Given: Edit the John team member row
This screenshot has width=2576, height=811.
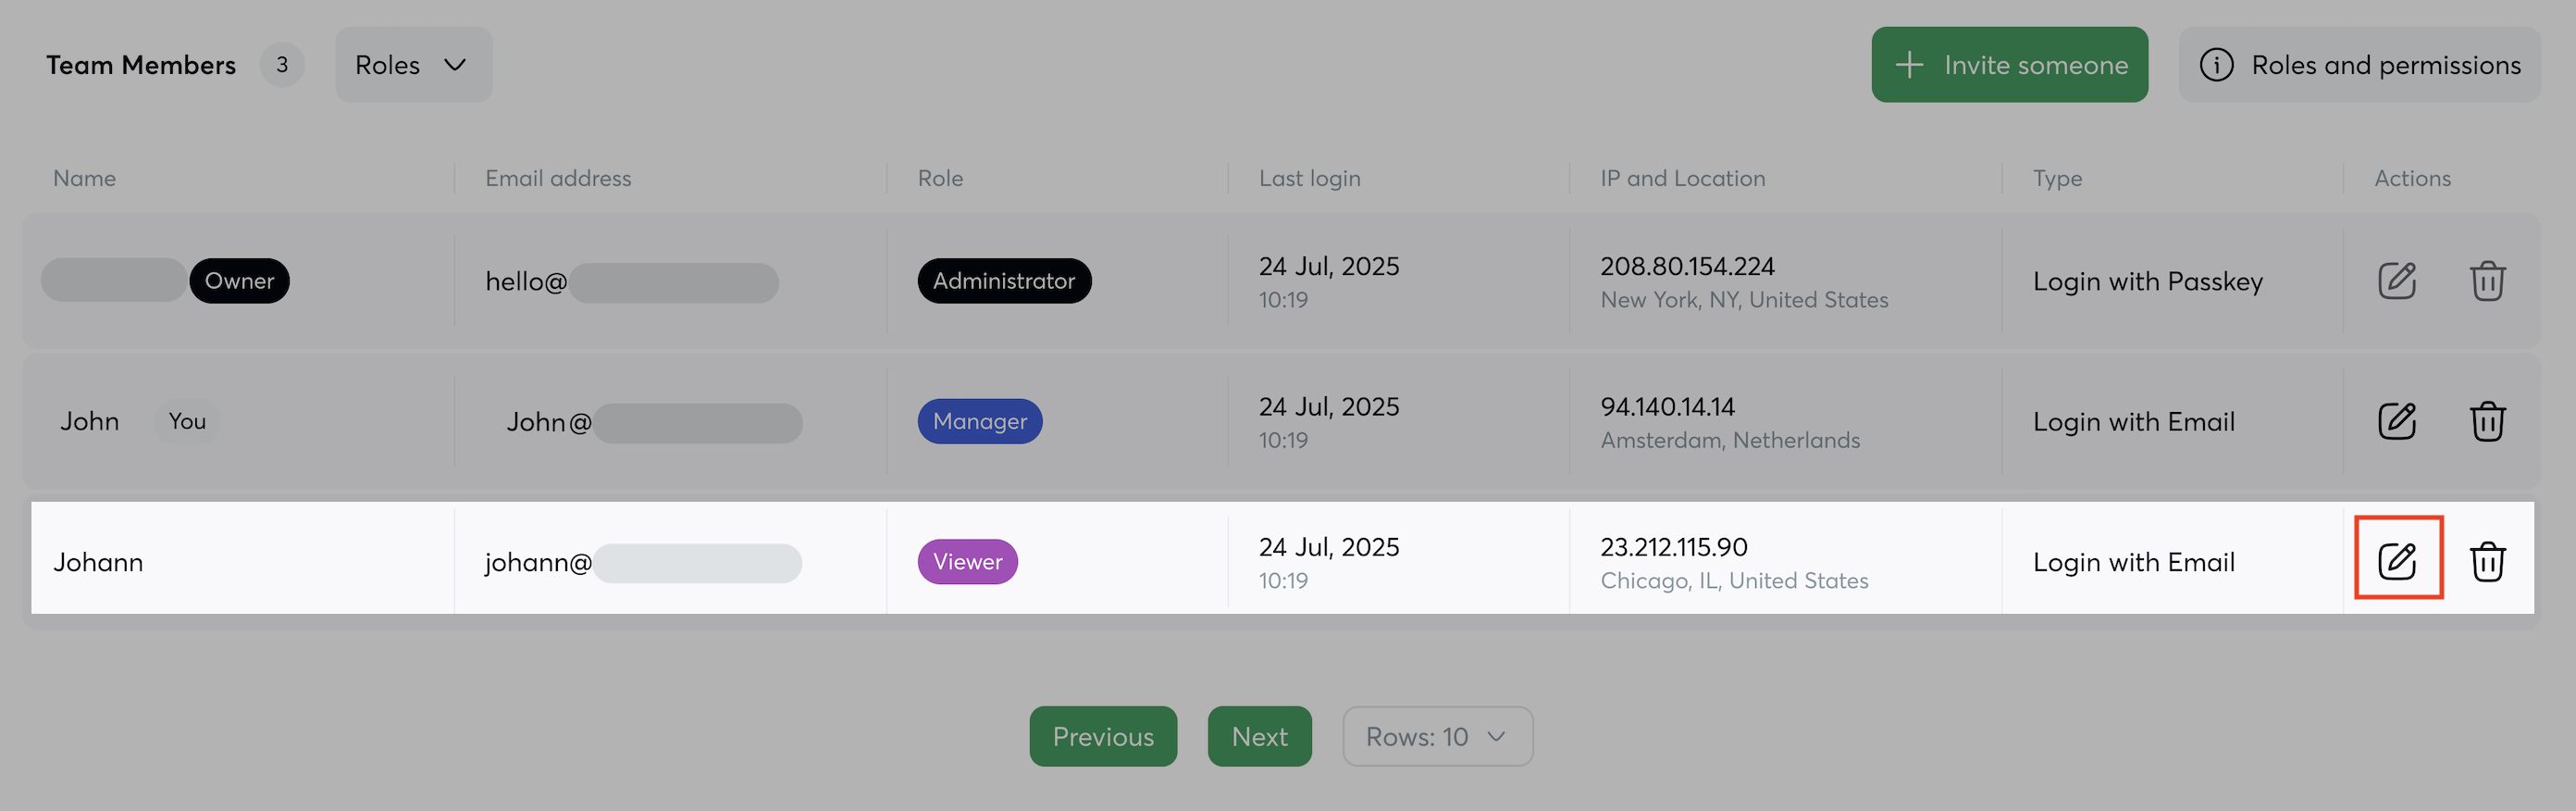Looking at the screenshot, I should point(2397,421).
